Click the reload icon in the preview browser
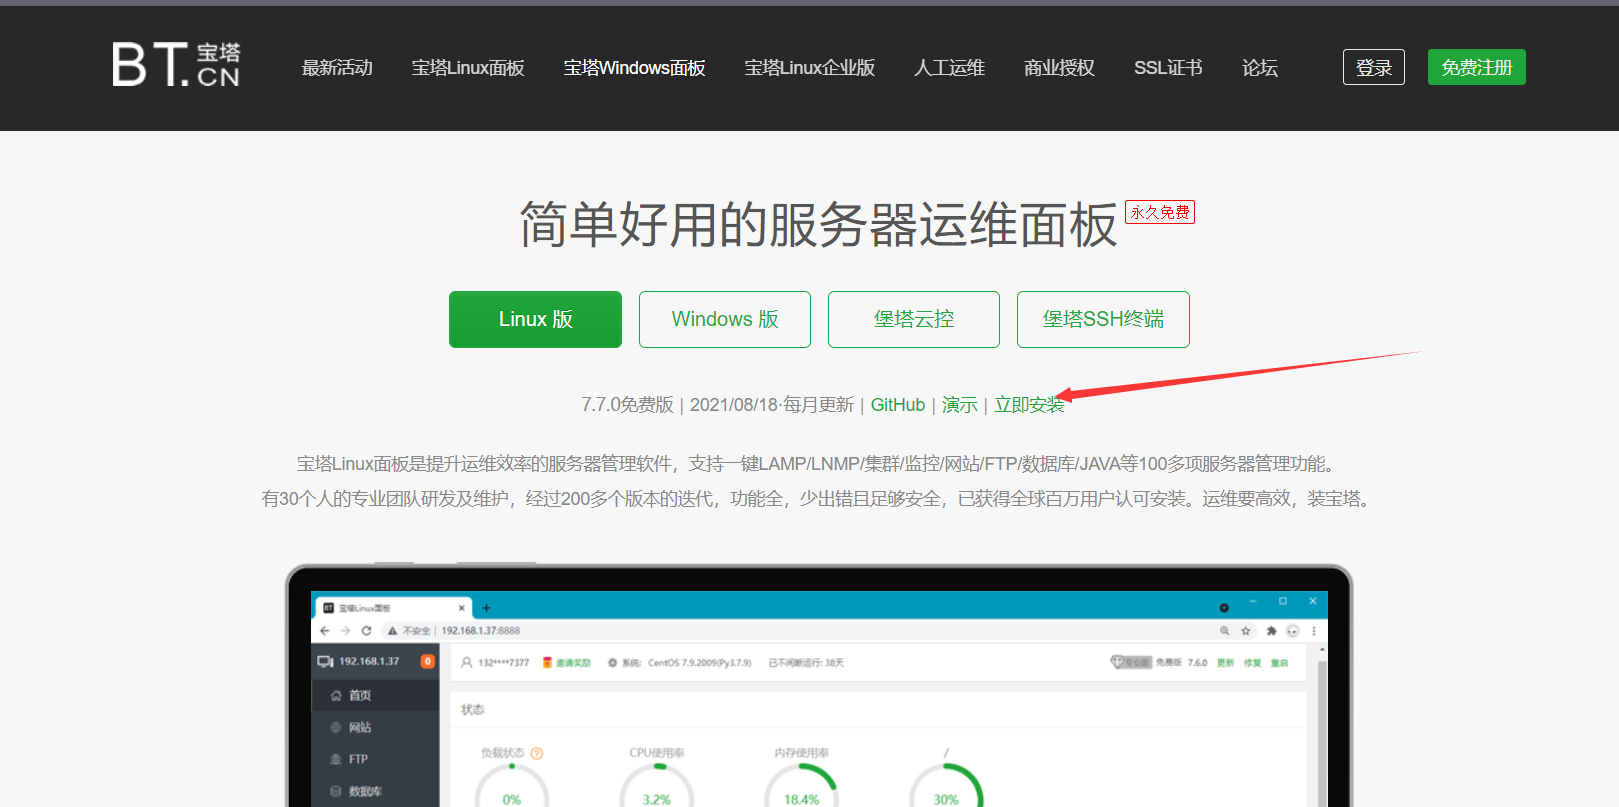 tap(366, 631)
